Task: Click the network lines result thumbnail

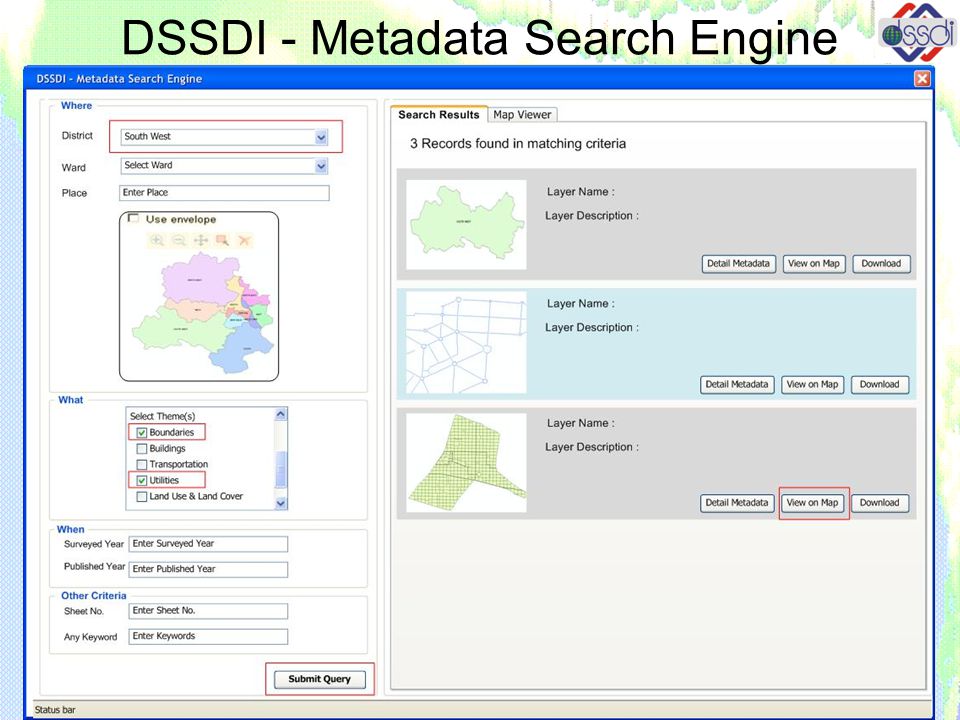Action: point(467,342)
